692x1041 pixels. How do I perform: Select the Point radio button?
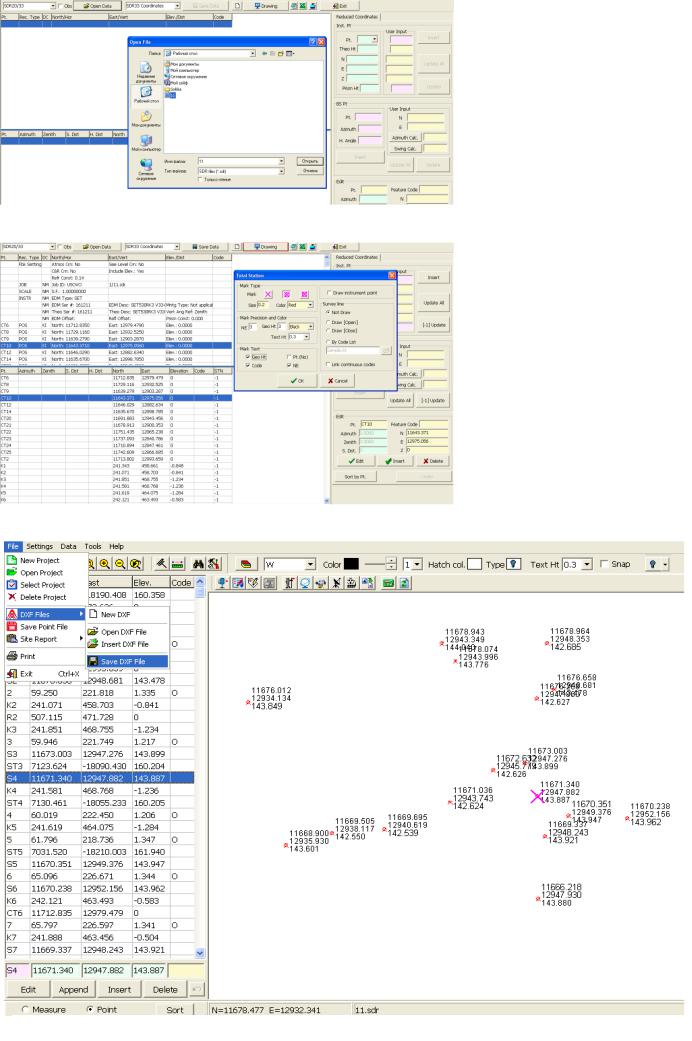pos(90,1010)
